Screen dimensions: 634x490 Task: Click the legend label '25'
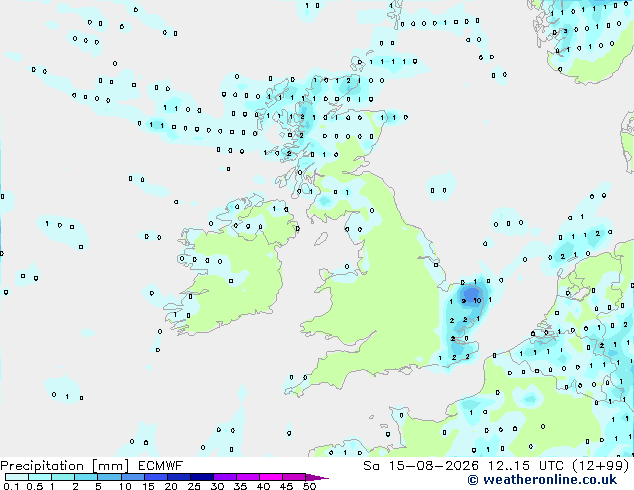pos(194,486)
